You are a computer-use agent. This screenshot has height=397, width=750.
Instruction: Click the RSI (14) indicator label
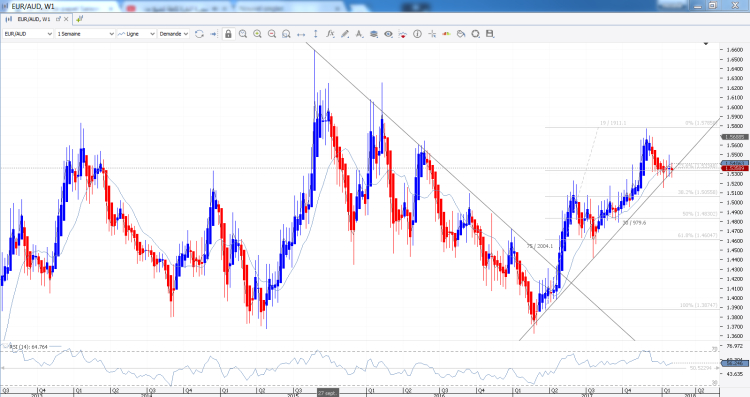[29, 346]
